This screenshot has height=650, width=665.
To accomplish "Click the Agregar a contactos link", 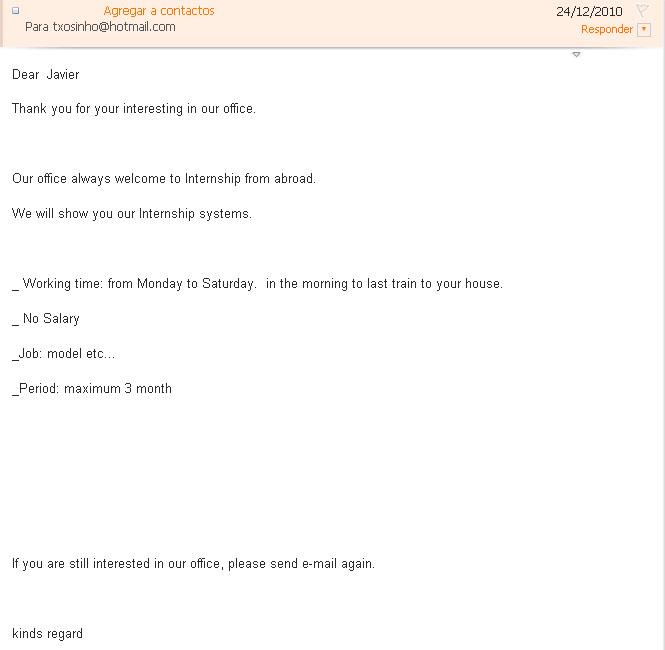I will click(159, 11).
